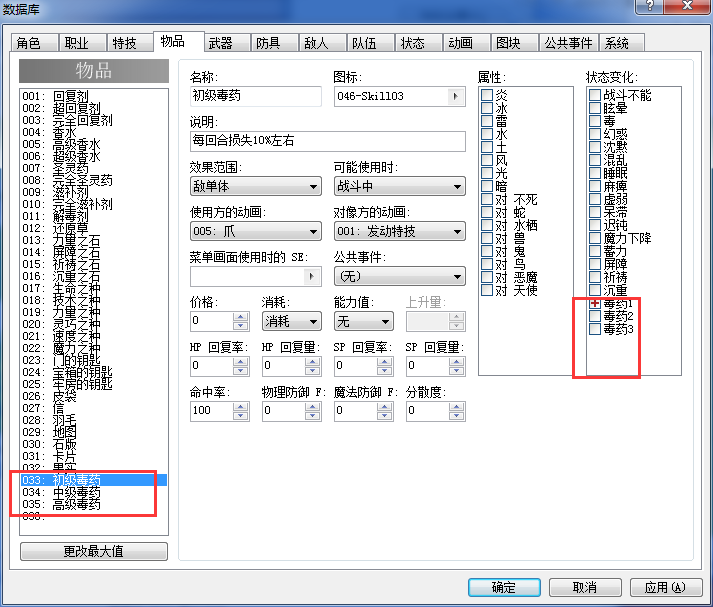Open the 状态 tab
This screenshot has width=713, height=607.
[x=418, y=43]
